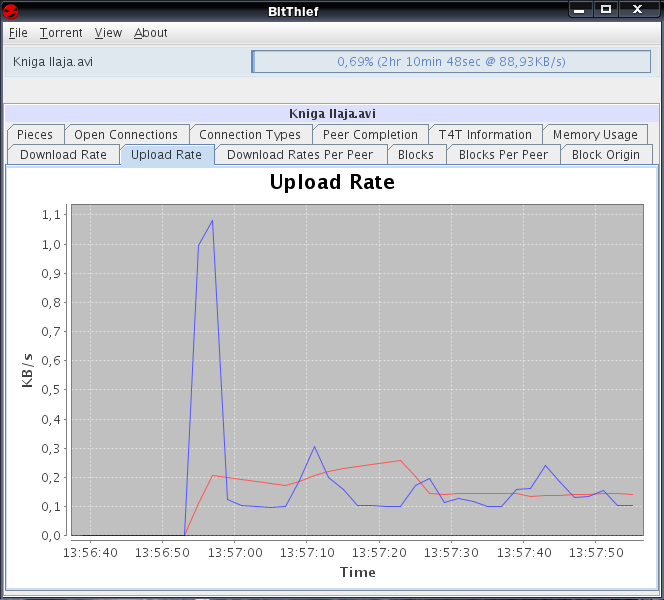Image resolution: width=664 pixels, height=600 pixels.
Task: Click the 0,0 value on the KB/s axis
Action: (51, 536)
